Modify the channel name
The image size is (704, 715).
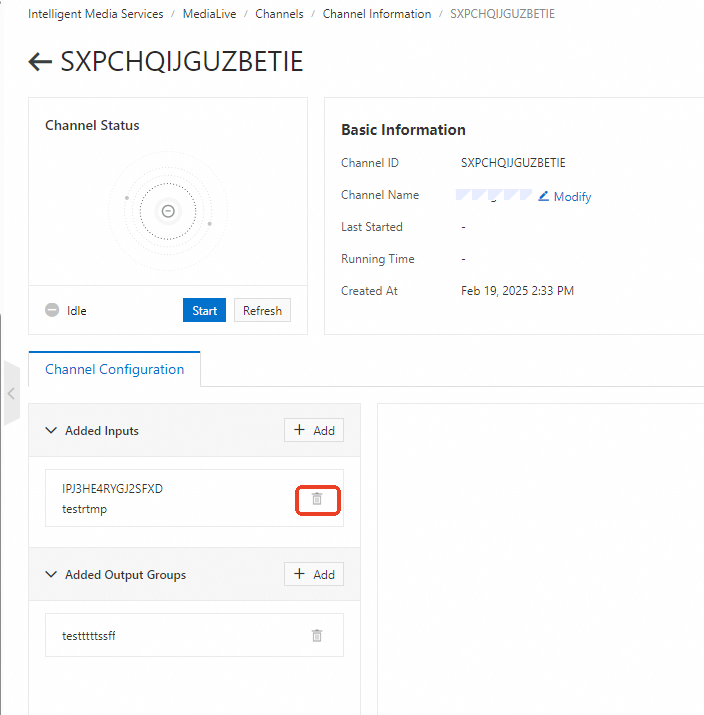pos(565,197)
